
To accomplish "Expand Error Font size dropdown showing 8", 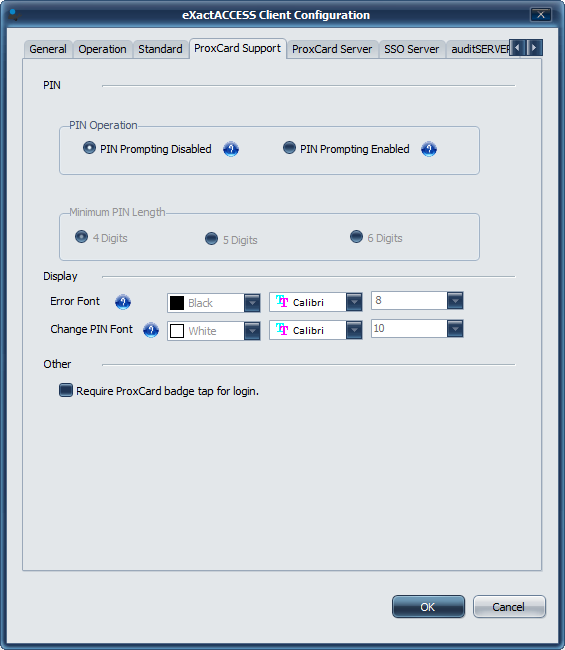I will coord(455,301).
